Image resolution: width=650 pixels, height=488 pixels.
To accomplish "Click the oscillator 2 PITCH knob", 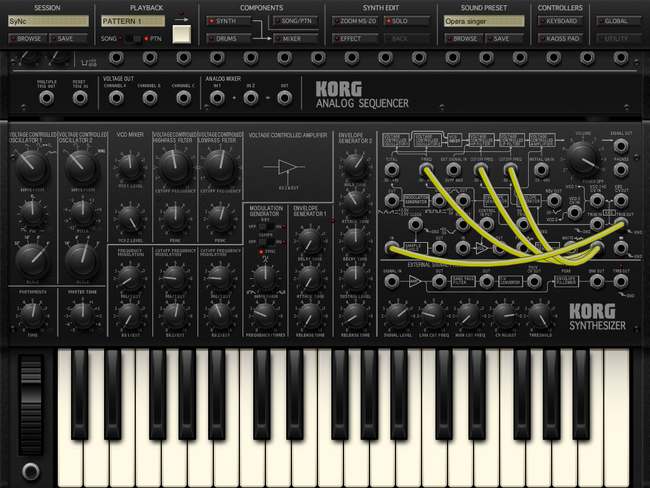I will (x=82, y=213).
